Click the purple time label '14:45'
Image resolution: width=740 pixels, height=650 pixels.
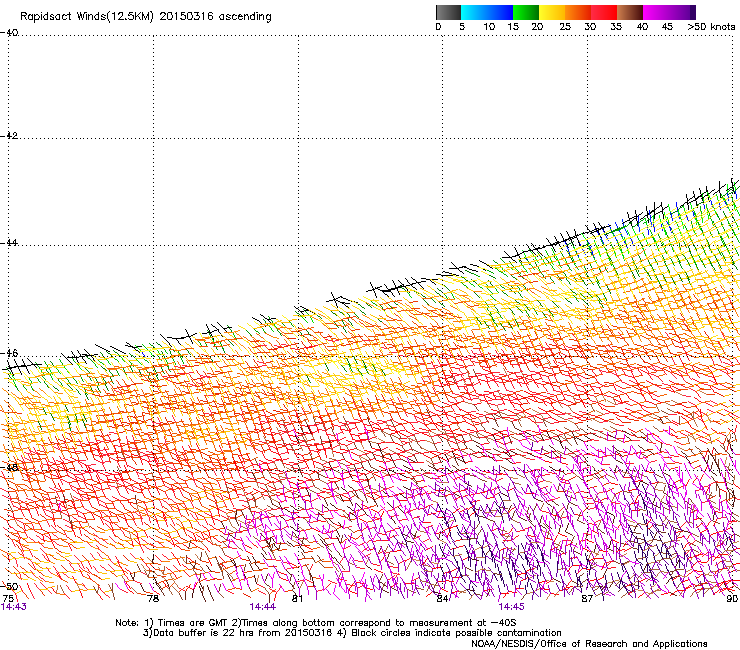tap(512, 607)
